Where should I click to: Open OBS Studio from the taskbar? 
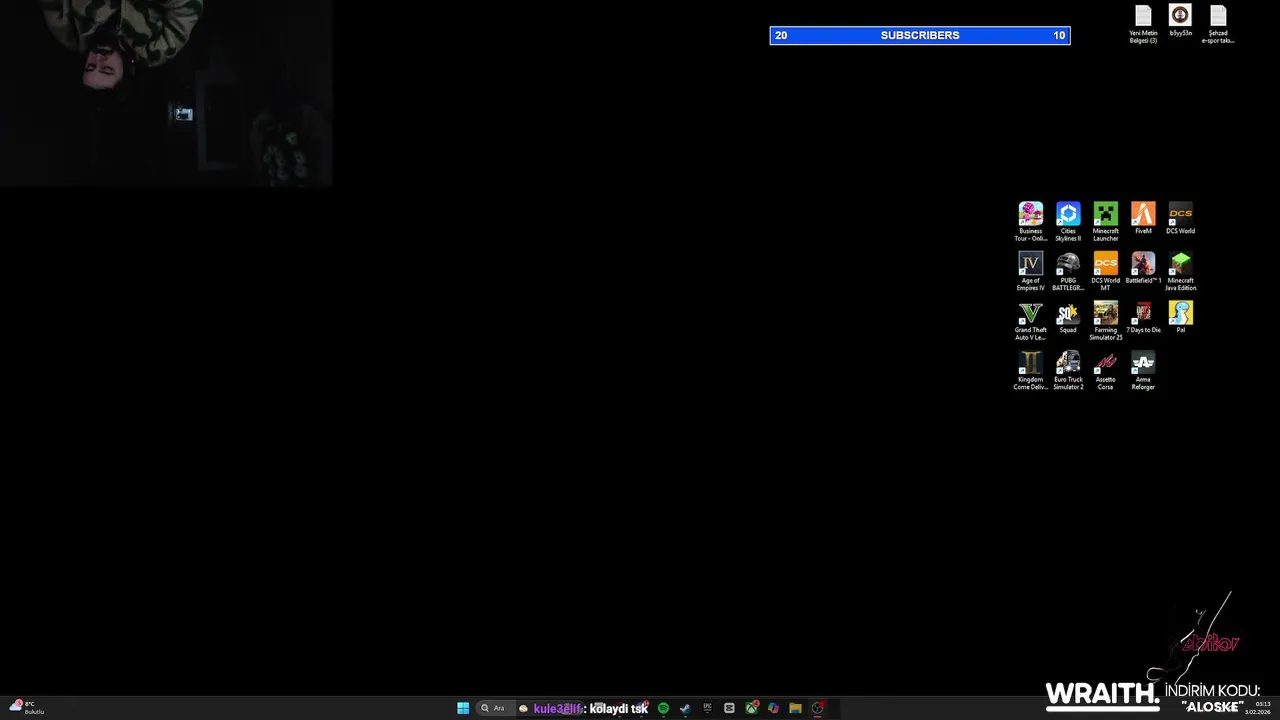tap(817, 708)
